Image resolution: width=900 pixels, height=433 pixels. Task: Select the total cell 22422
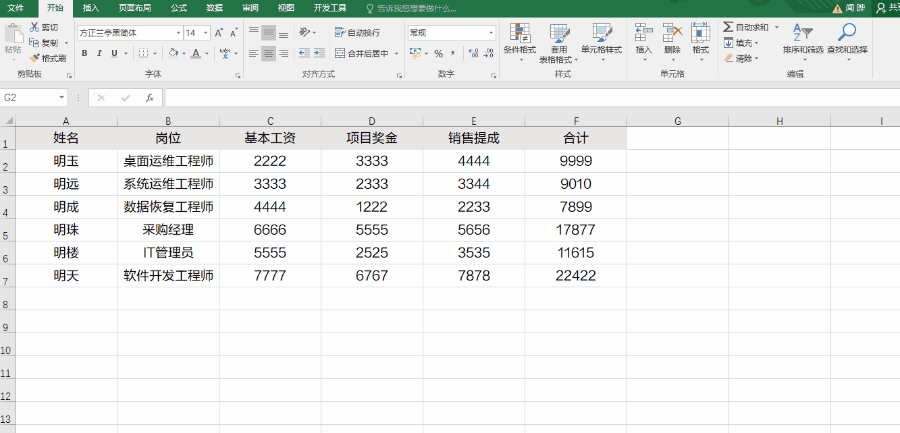tap(576, 276)
